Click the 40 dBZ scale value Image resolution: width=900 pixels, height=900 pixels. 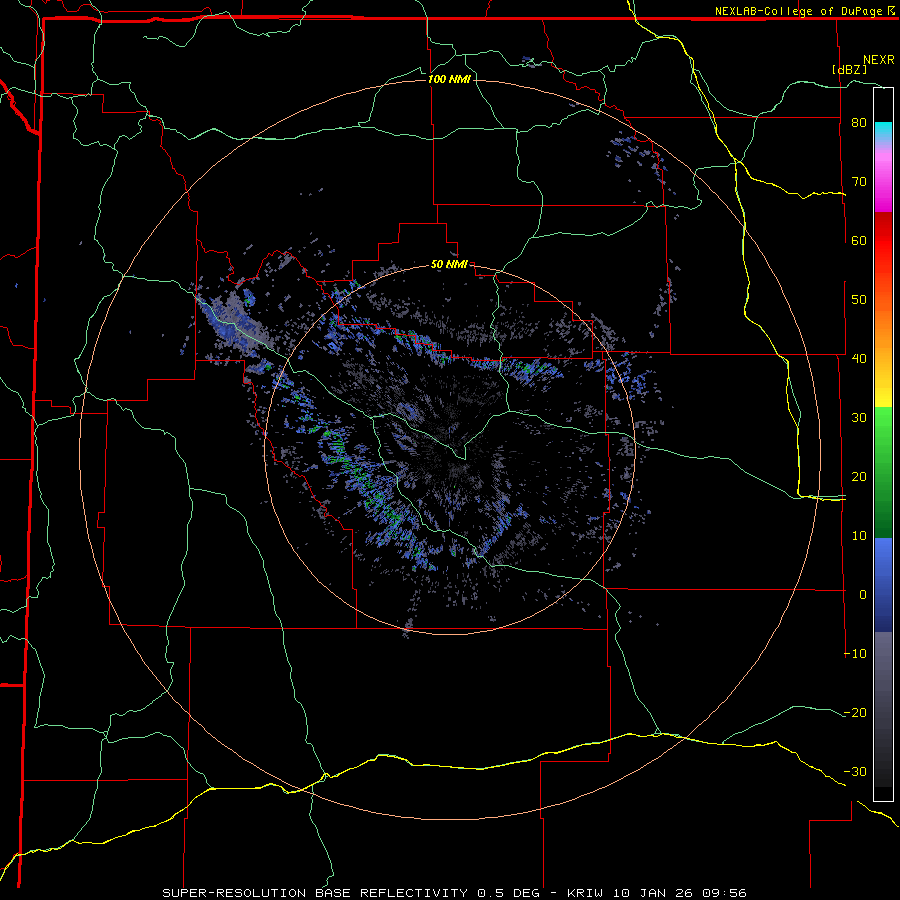[x=859, y=359]
